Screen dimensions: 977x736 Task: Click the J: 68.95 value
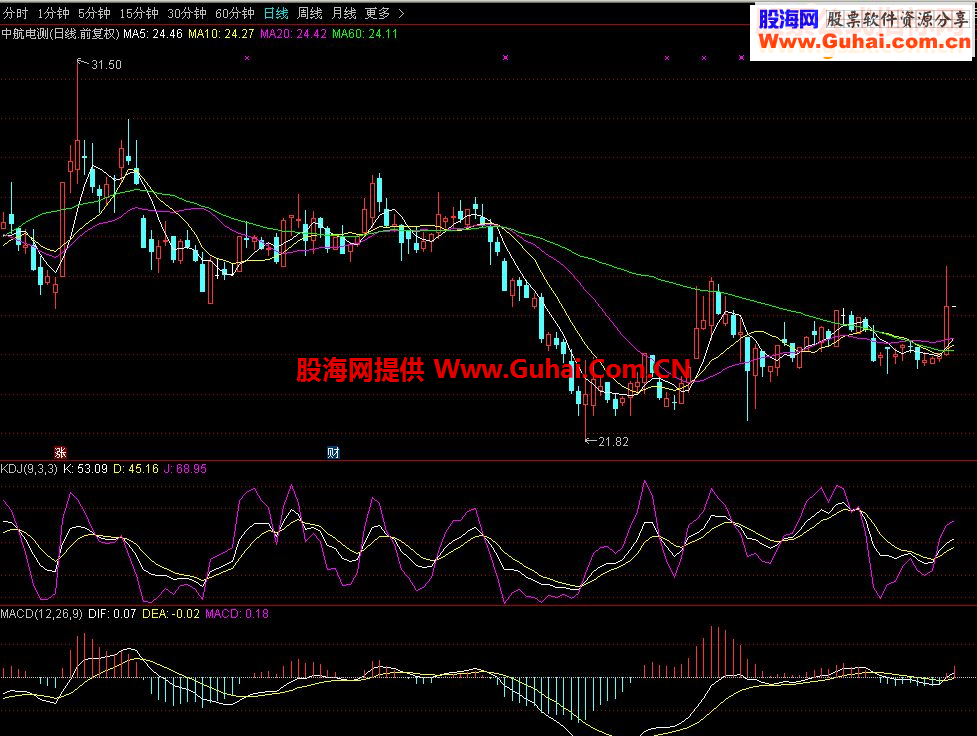[x=185, y=469]
